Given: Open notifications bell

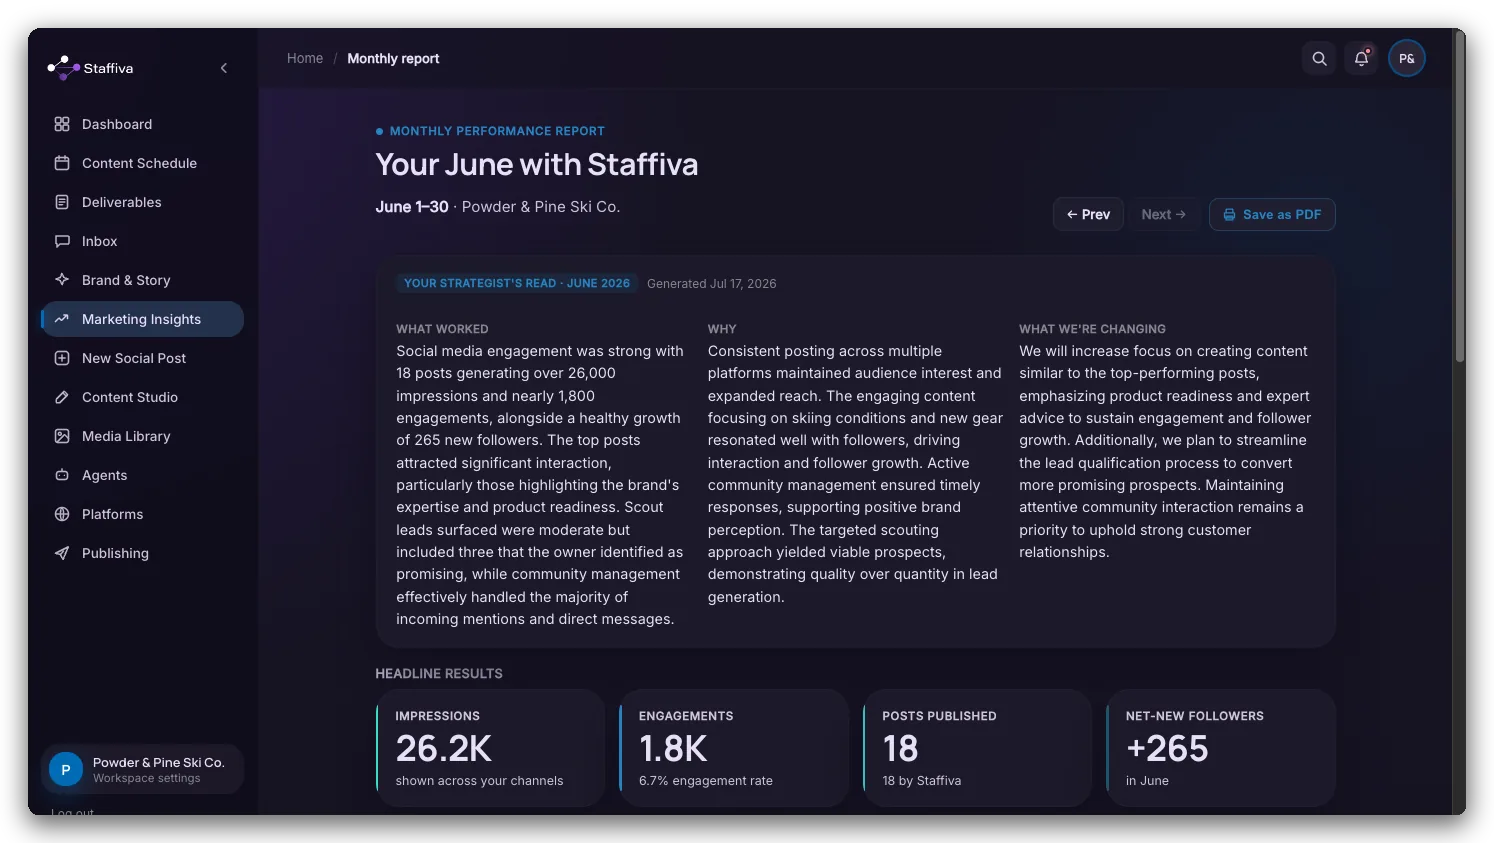Looking at the screenshot, I should [1362, 59].
